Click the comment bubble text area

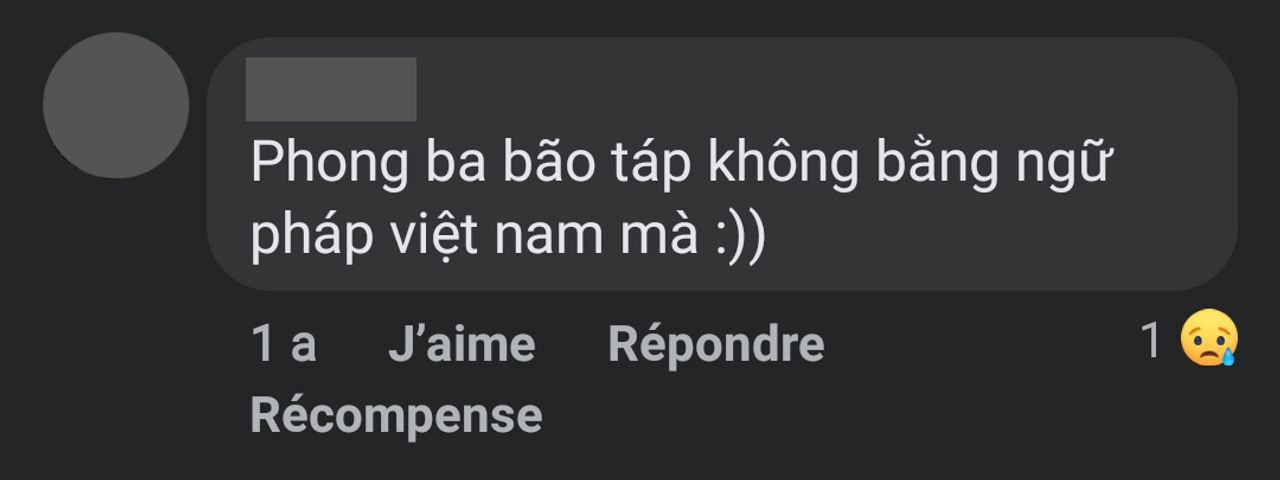pyautogui.click(x=722, y=164)
